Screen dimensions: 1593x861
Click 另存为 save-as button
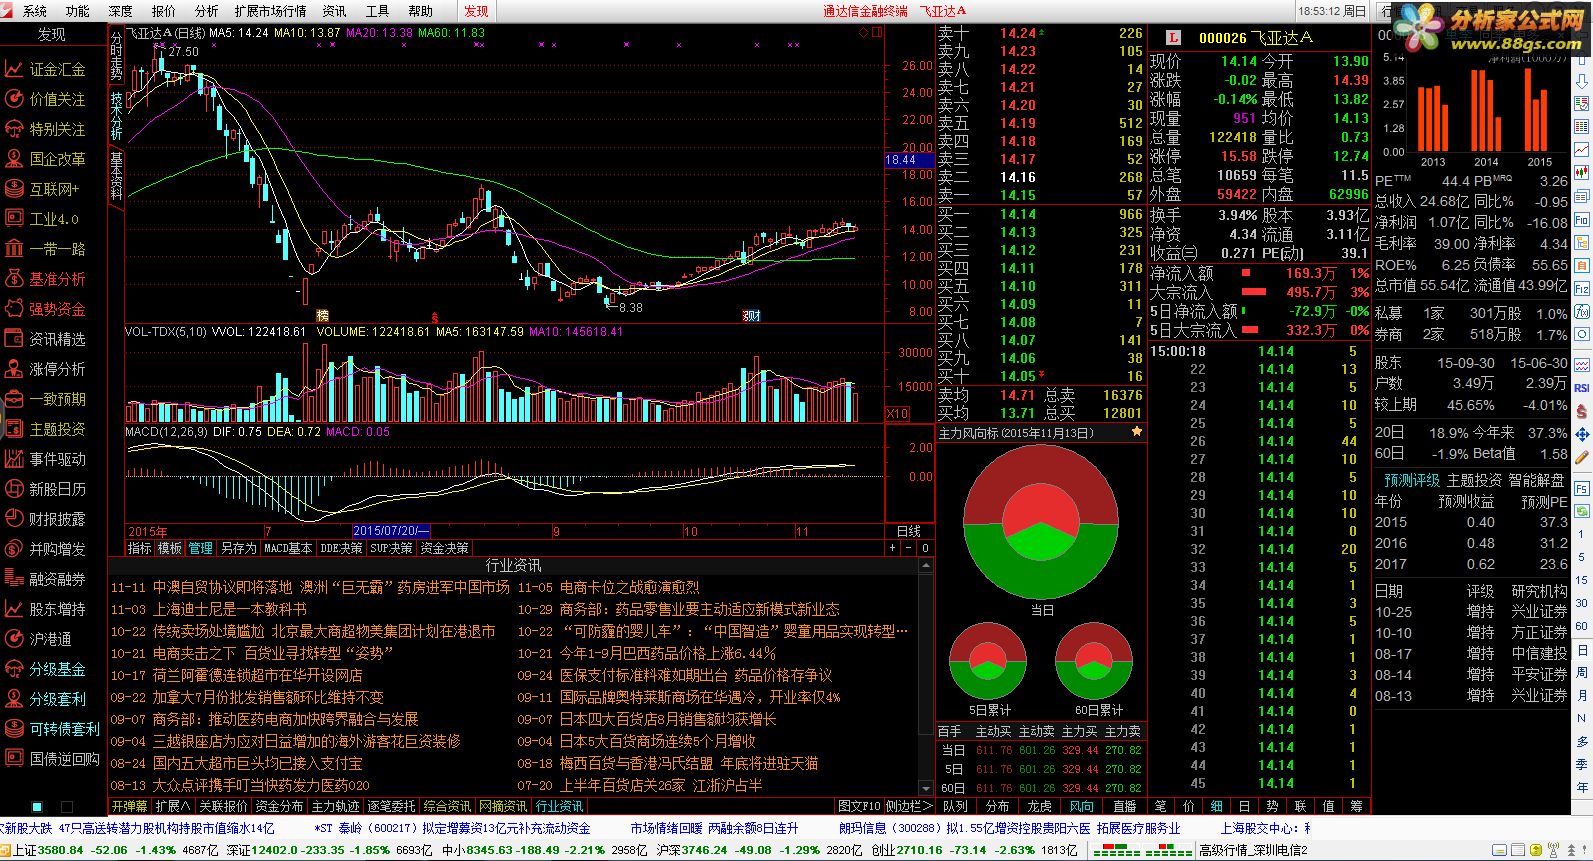238,548
